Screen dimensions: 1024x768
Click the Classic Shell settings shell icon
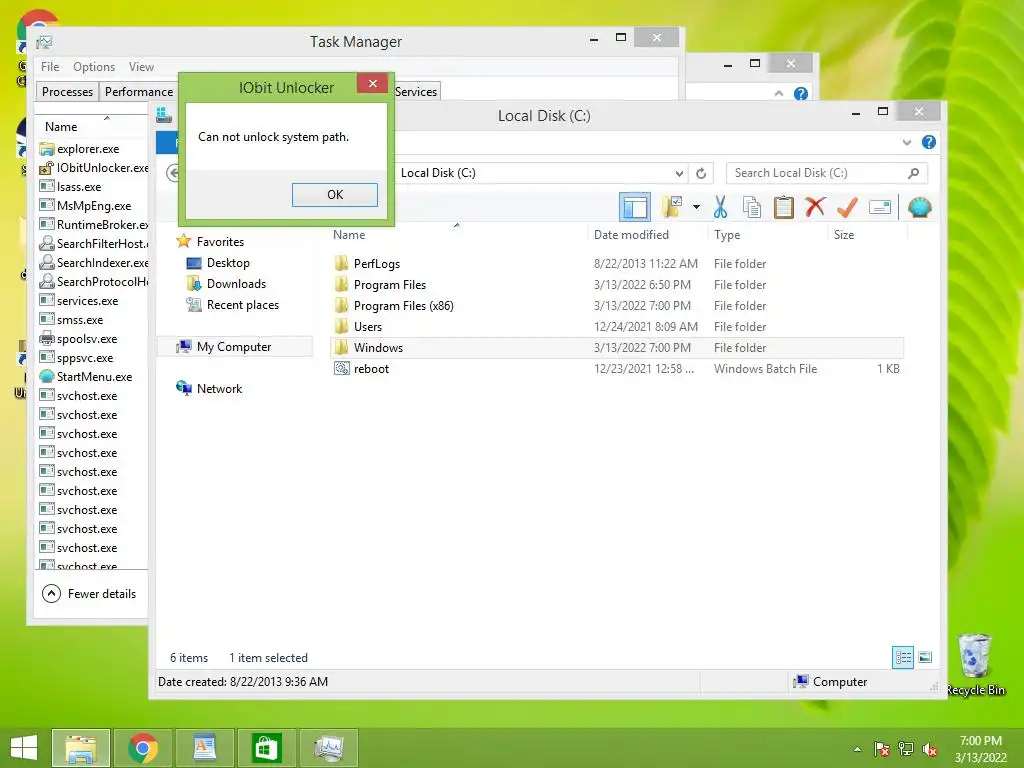(x=920, y=207)
